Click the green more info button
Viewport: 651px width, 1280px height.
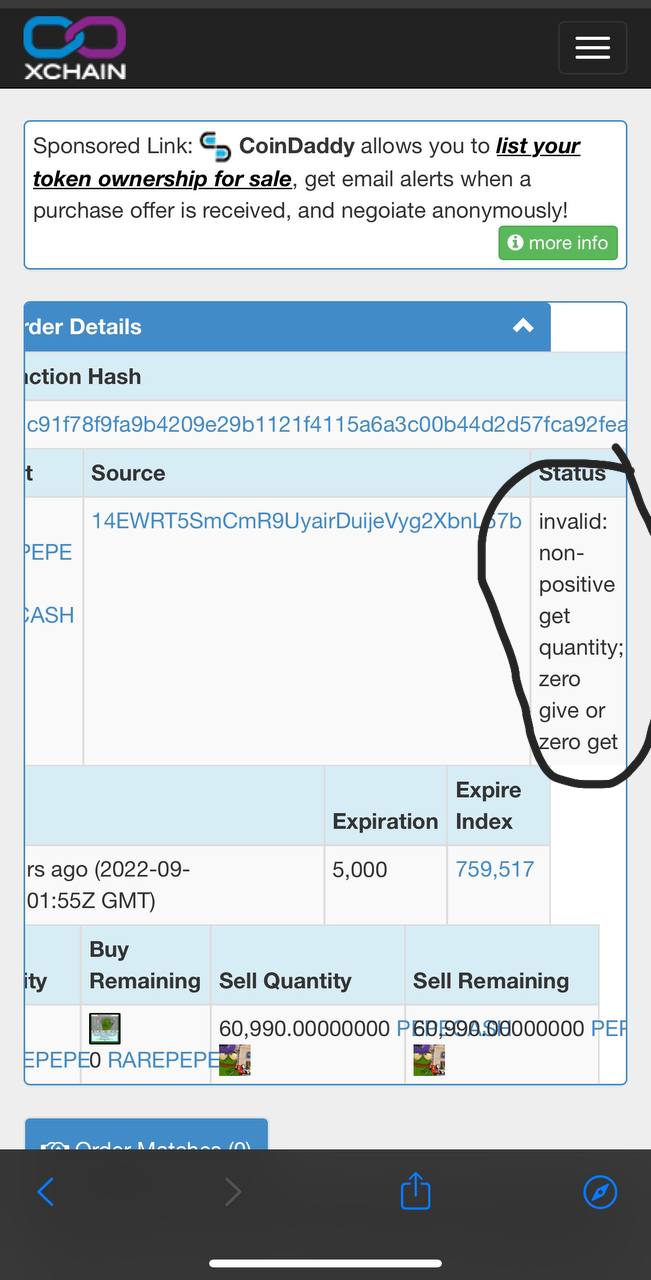(558, 243)
